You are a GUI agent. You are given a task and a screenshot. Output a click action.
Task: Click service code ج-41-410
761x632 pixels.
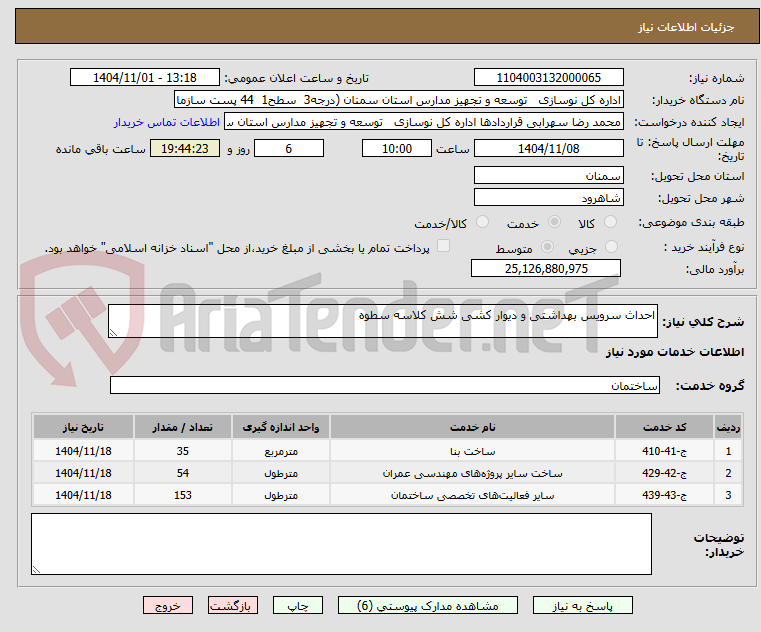tap(664, 451)
